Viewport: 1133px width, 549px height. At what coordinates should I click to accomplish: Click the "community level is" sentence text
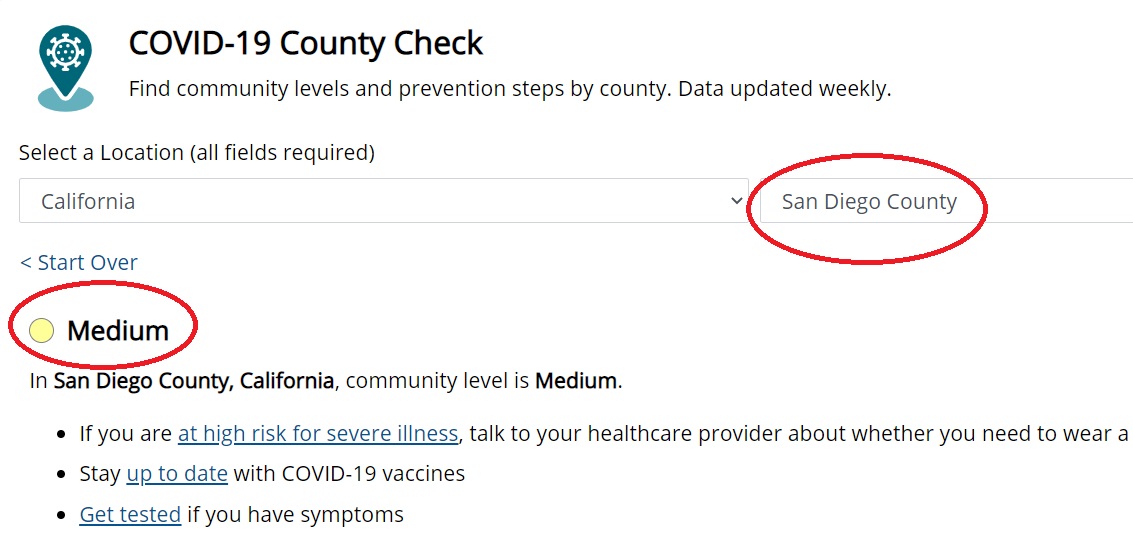point(437,381)
